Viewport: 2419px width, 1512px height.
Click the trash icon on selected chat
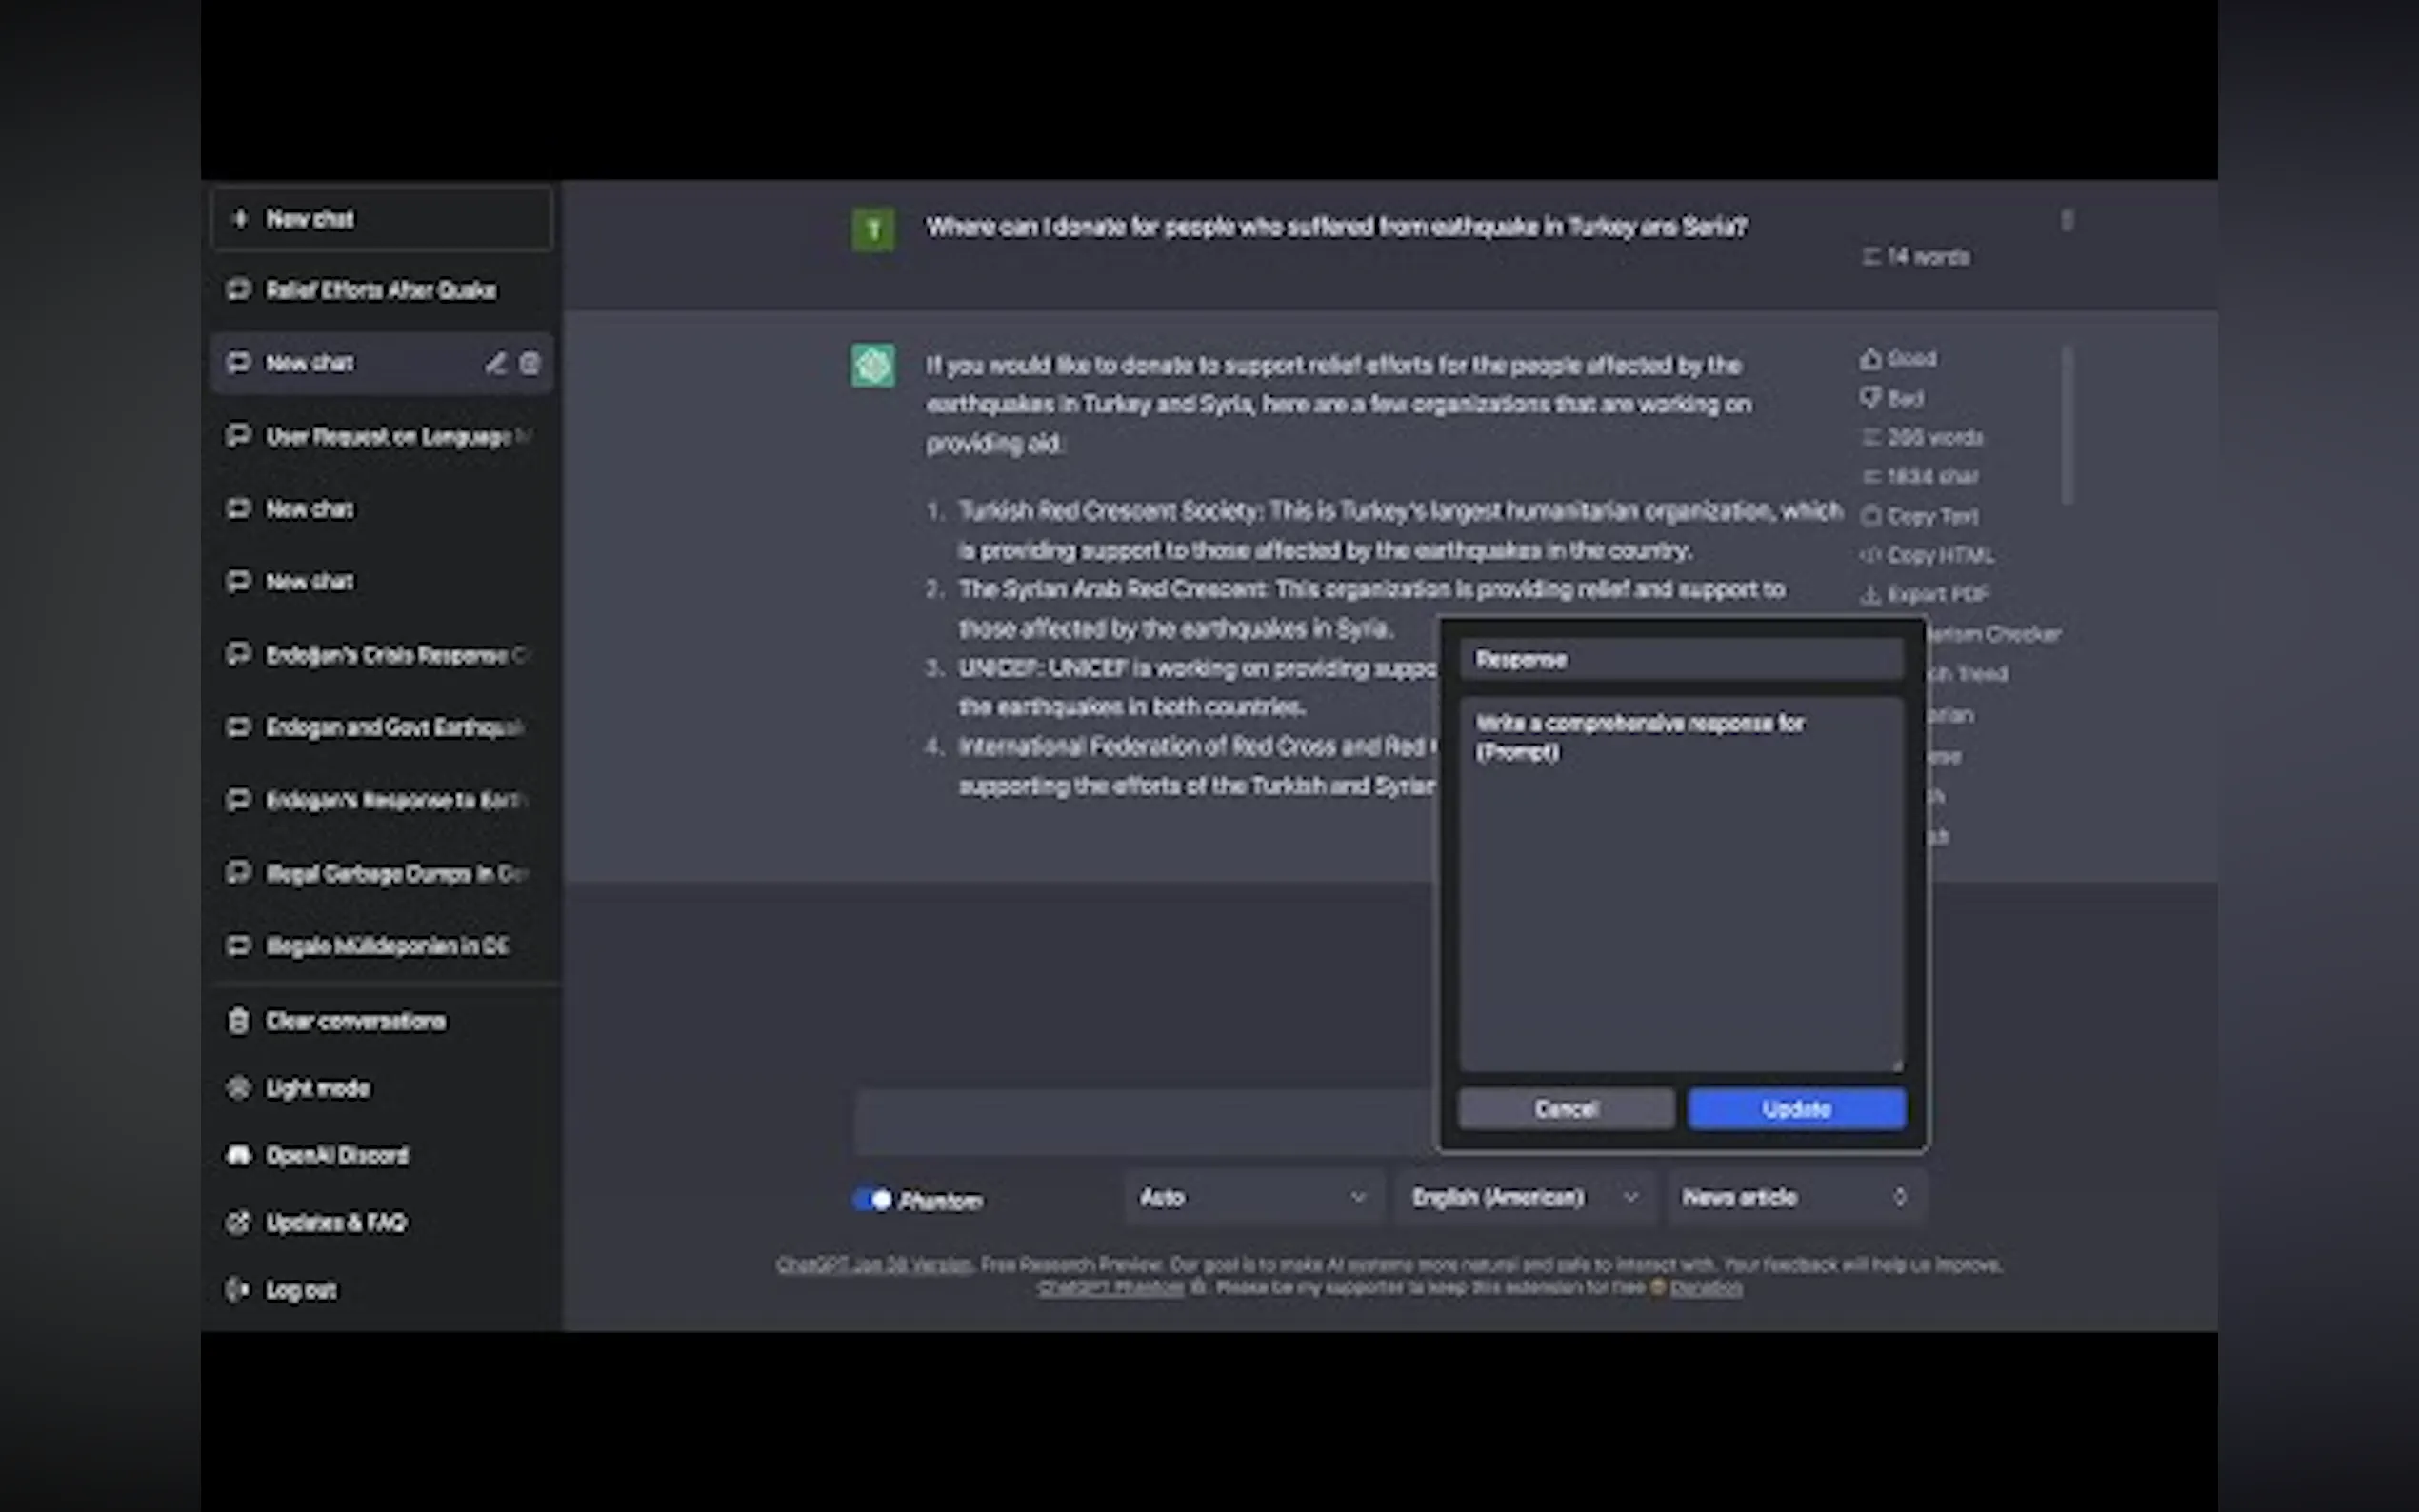530,363
